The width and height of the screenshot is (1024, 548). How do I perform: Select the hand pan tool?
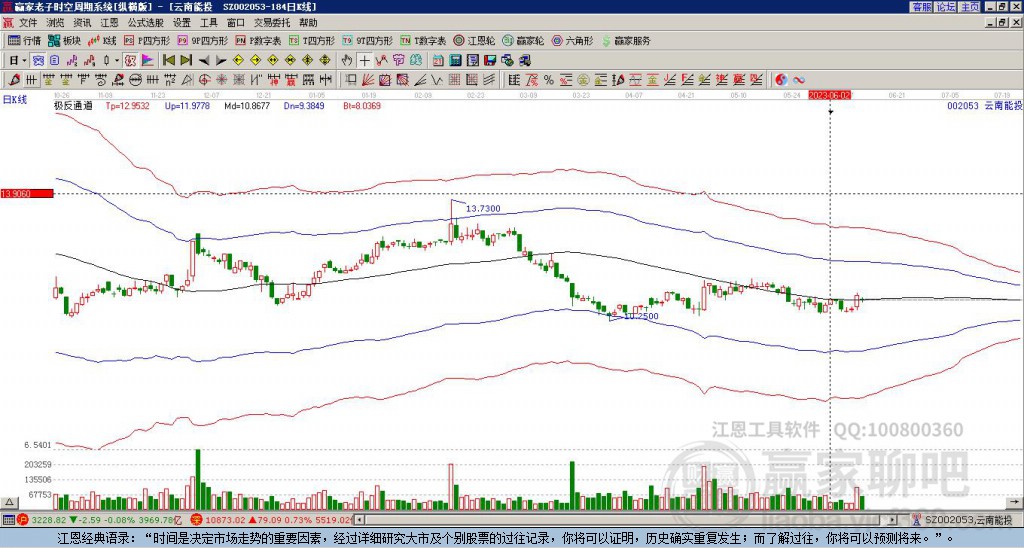click(347, 61)
